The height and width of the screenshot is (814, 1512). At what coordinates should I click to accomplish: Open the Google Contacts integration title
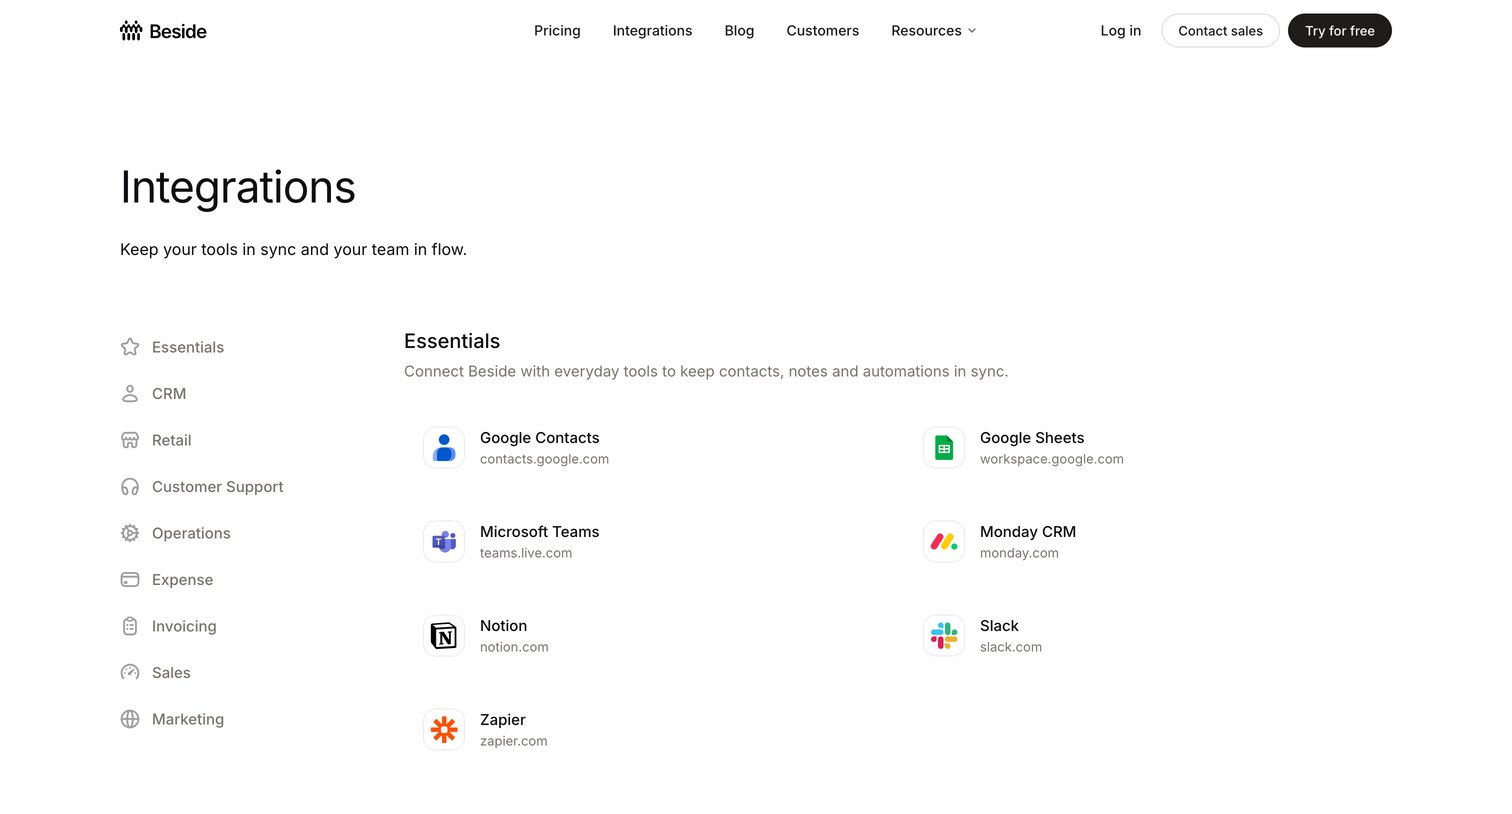[540, 438]
